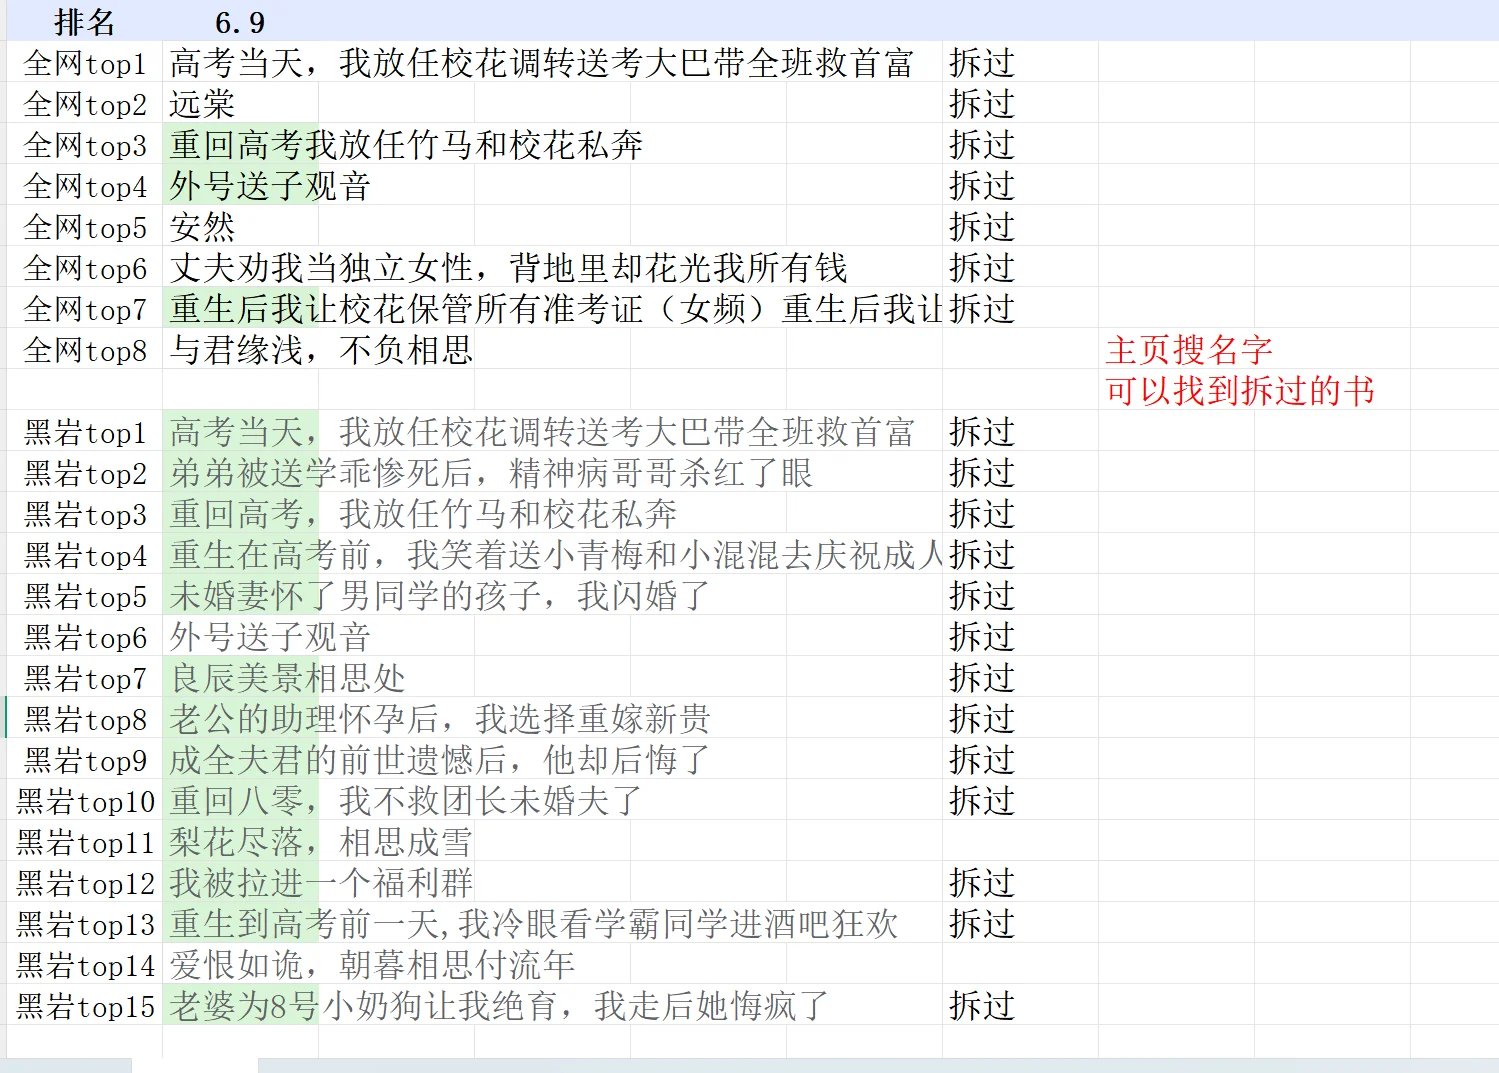Click the row label 全网top8

point(84,350)
